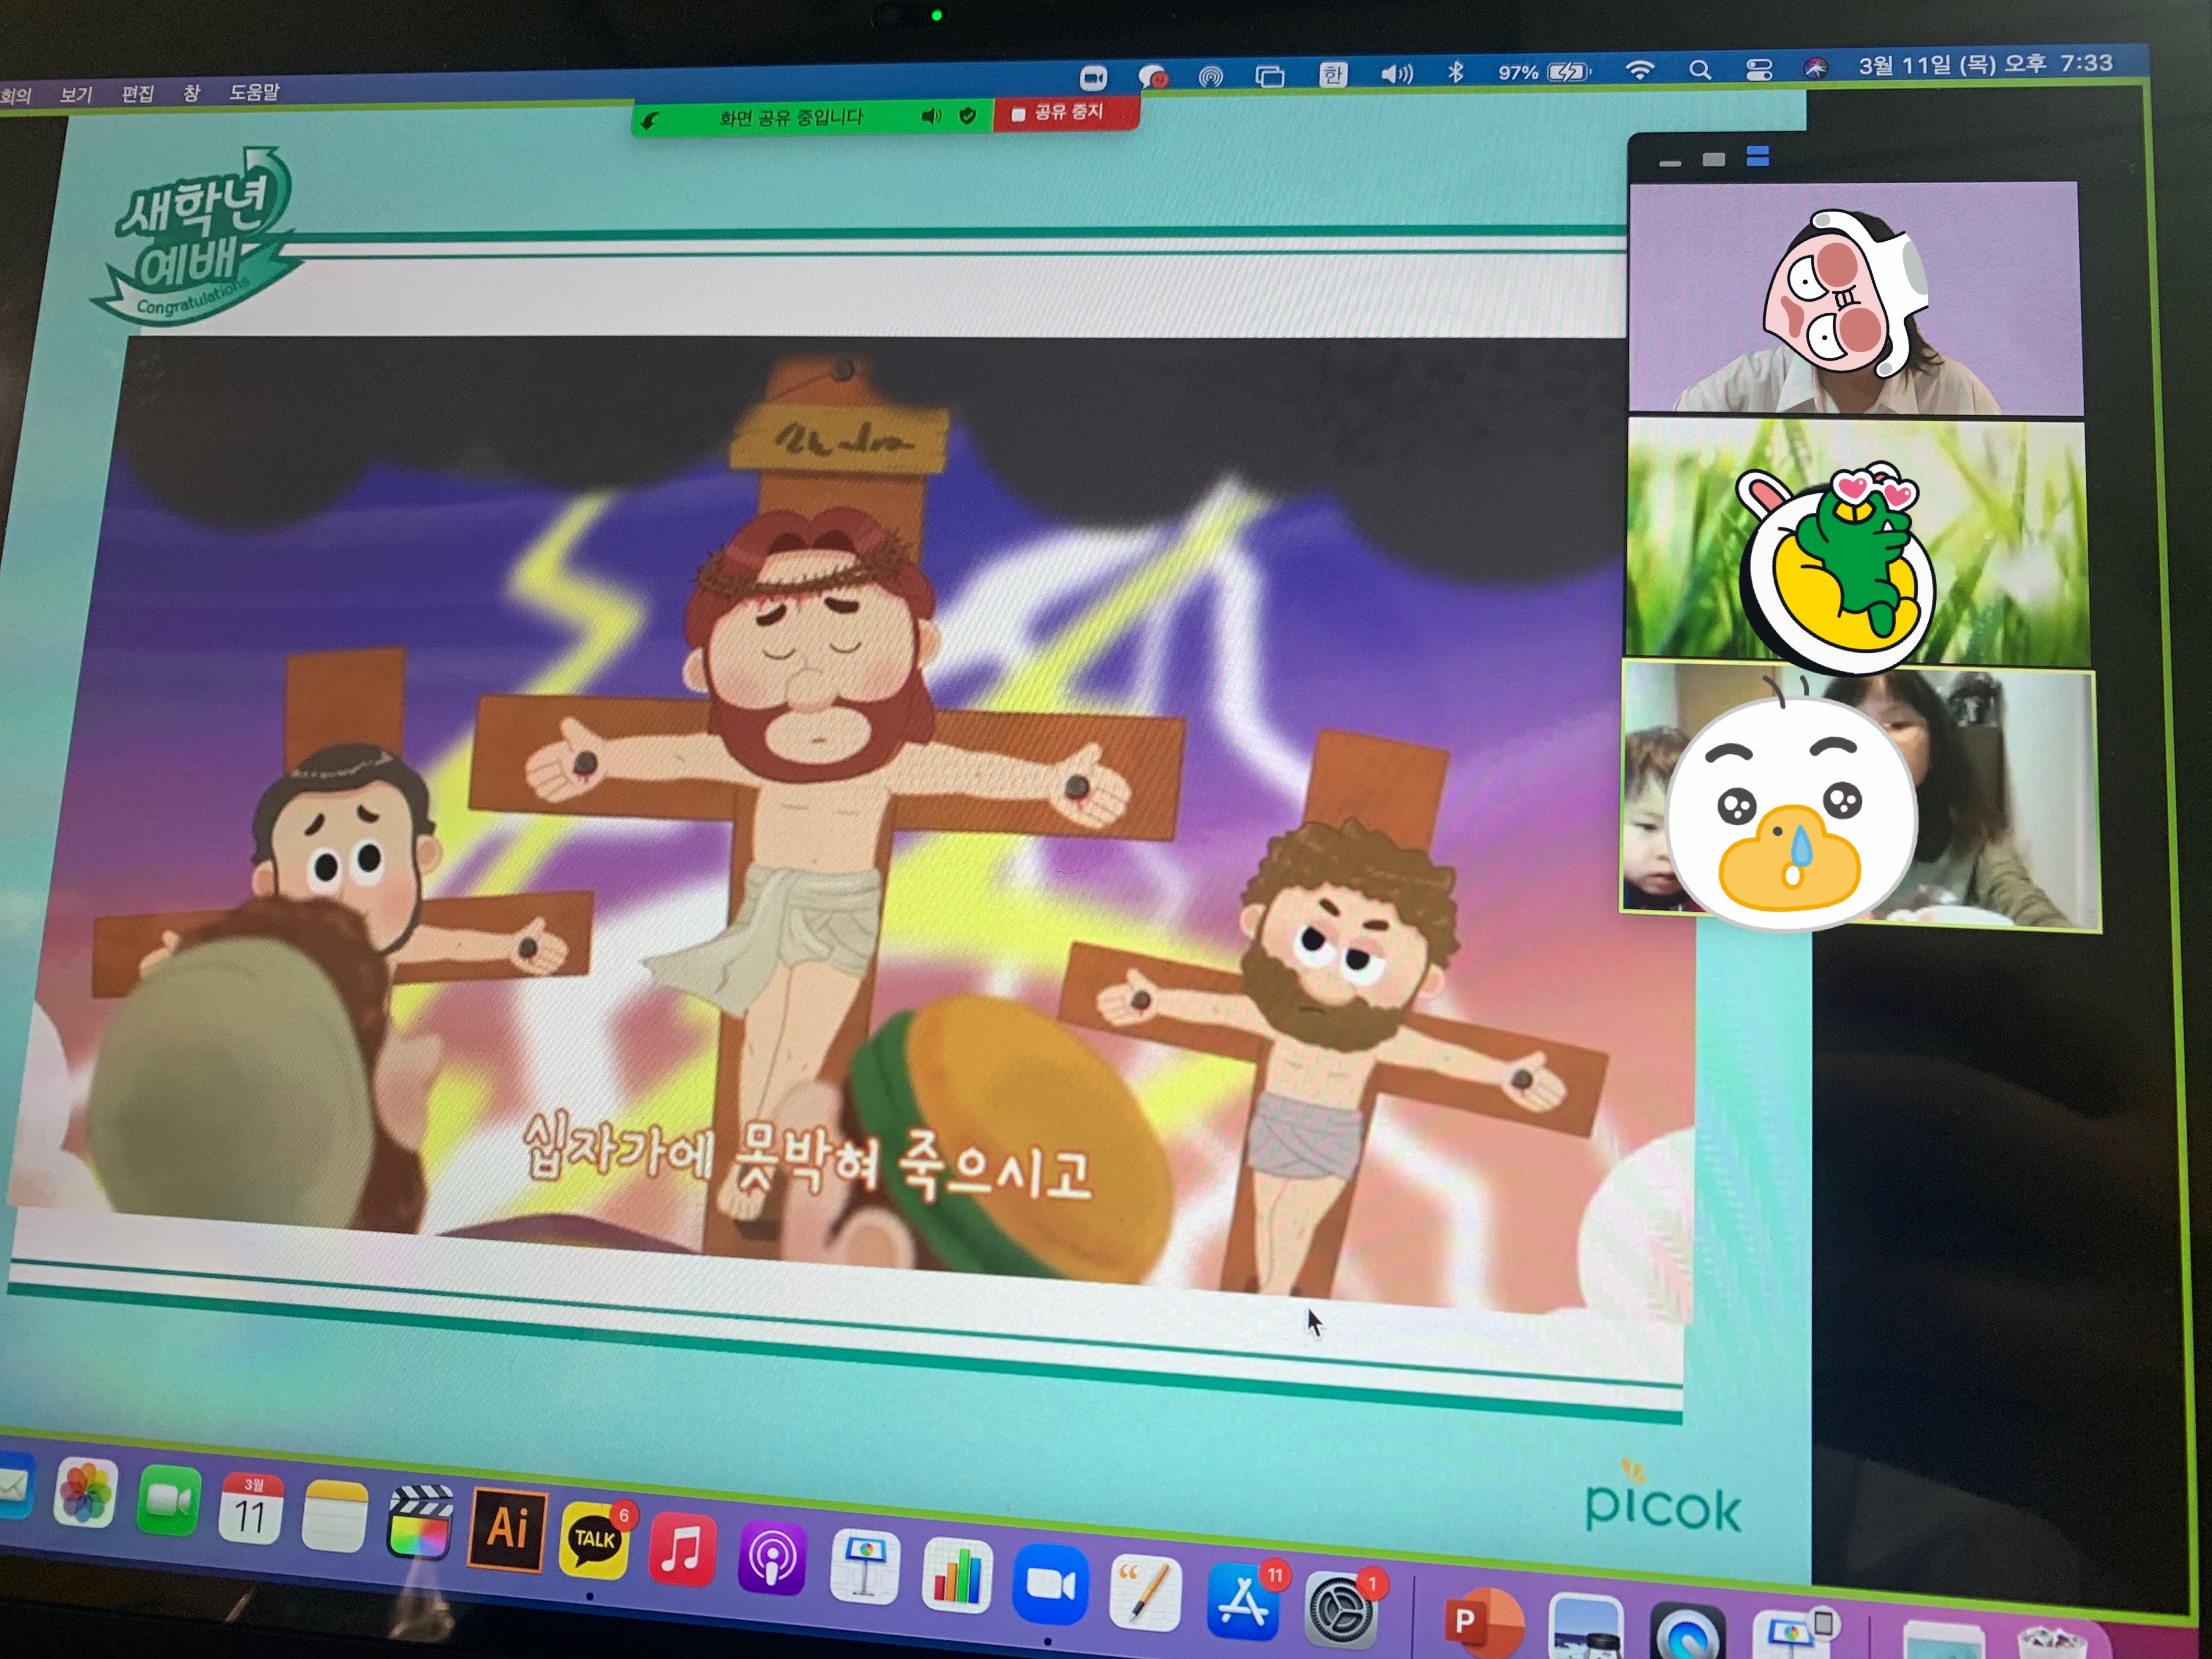
Task: Open Control Center from the menu bar
Action: tap(1758, 69)
